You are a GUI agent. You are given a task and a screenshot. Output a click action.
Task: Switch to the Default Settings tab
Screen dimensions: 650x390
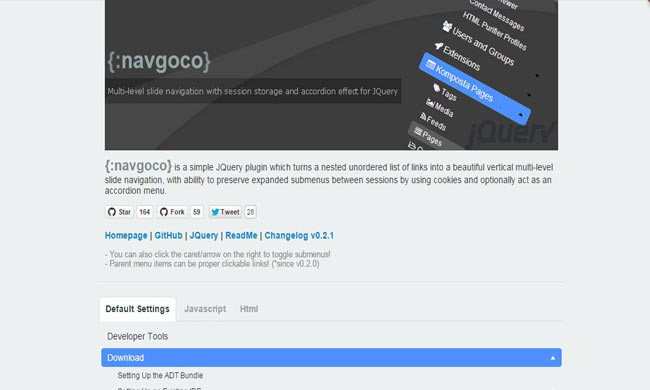pyautogui.click(x=138, y=309)
